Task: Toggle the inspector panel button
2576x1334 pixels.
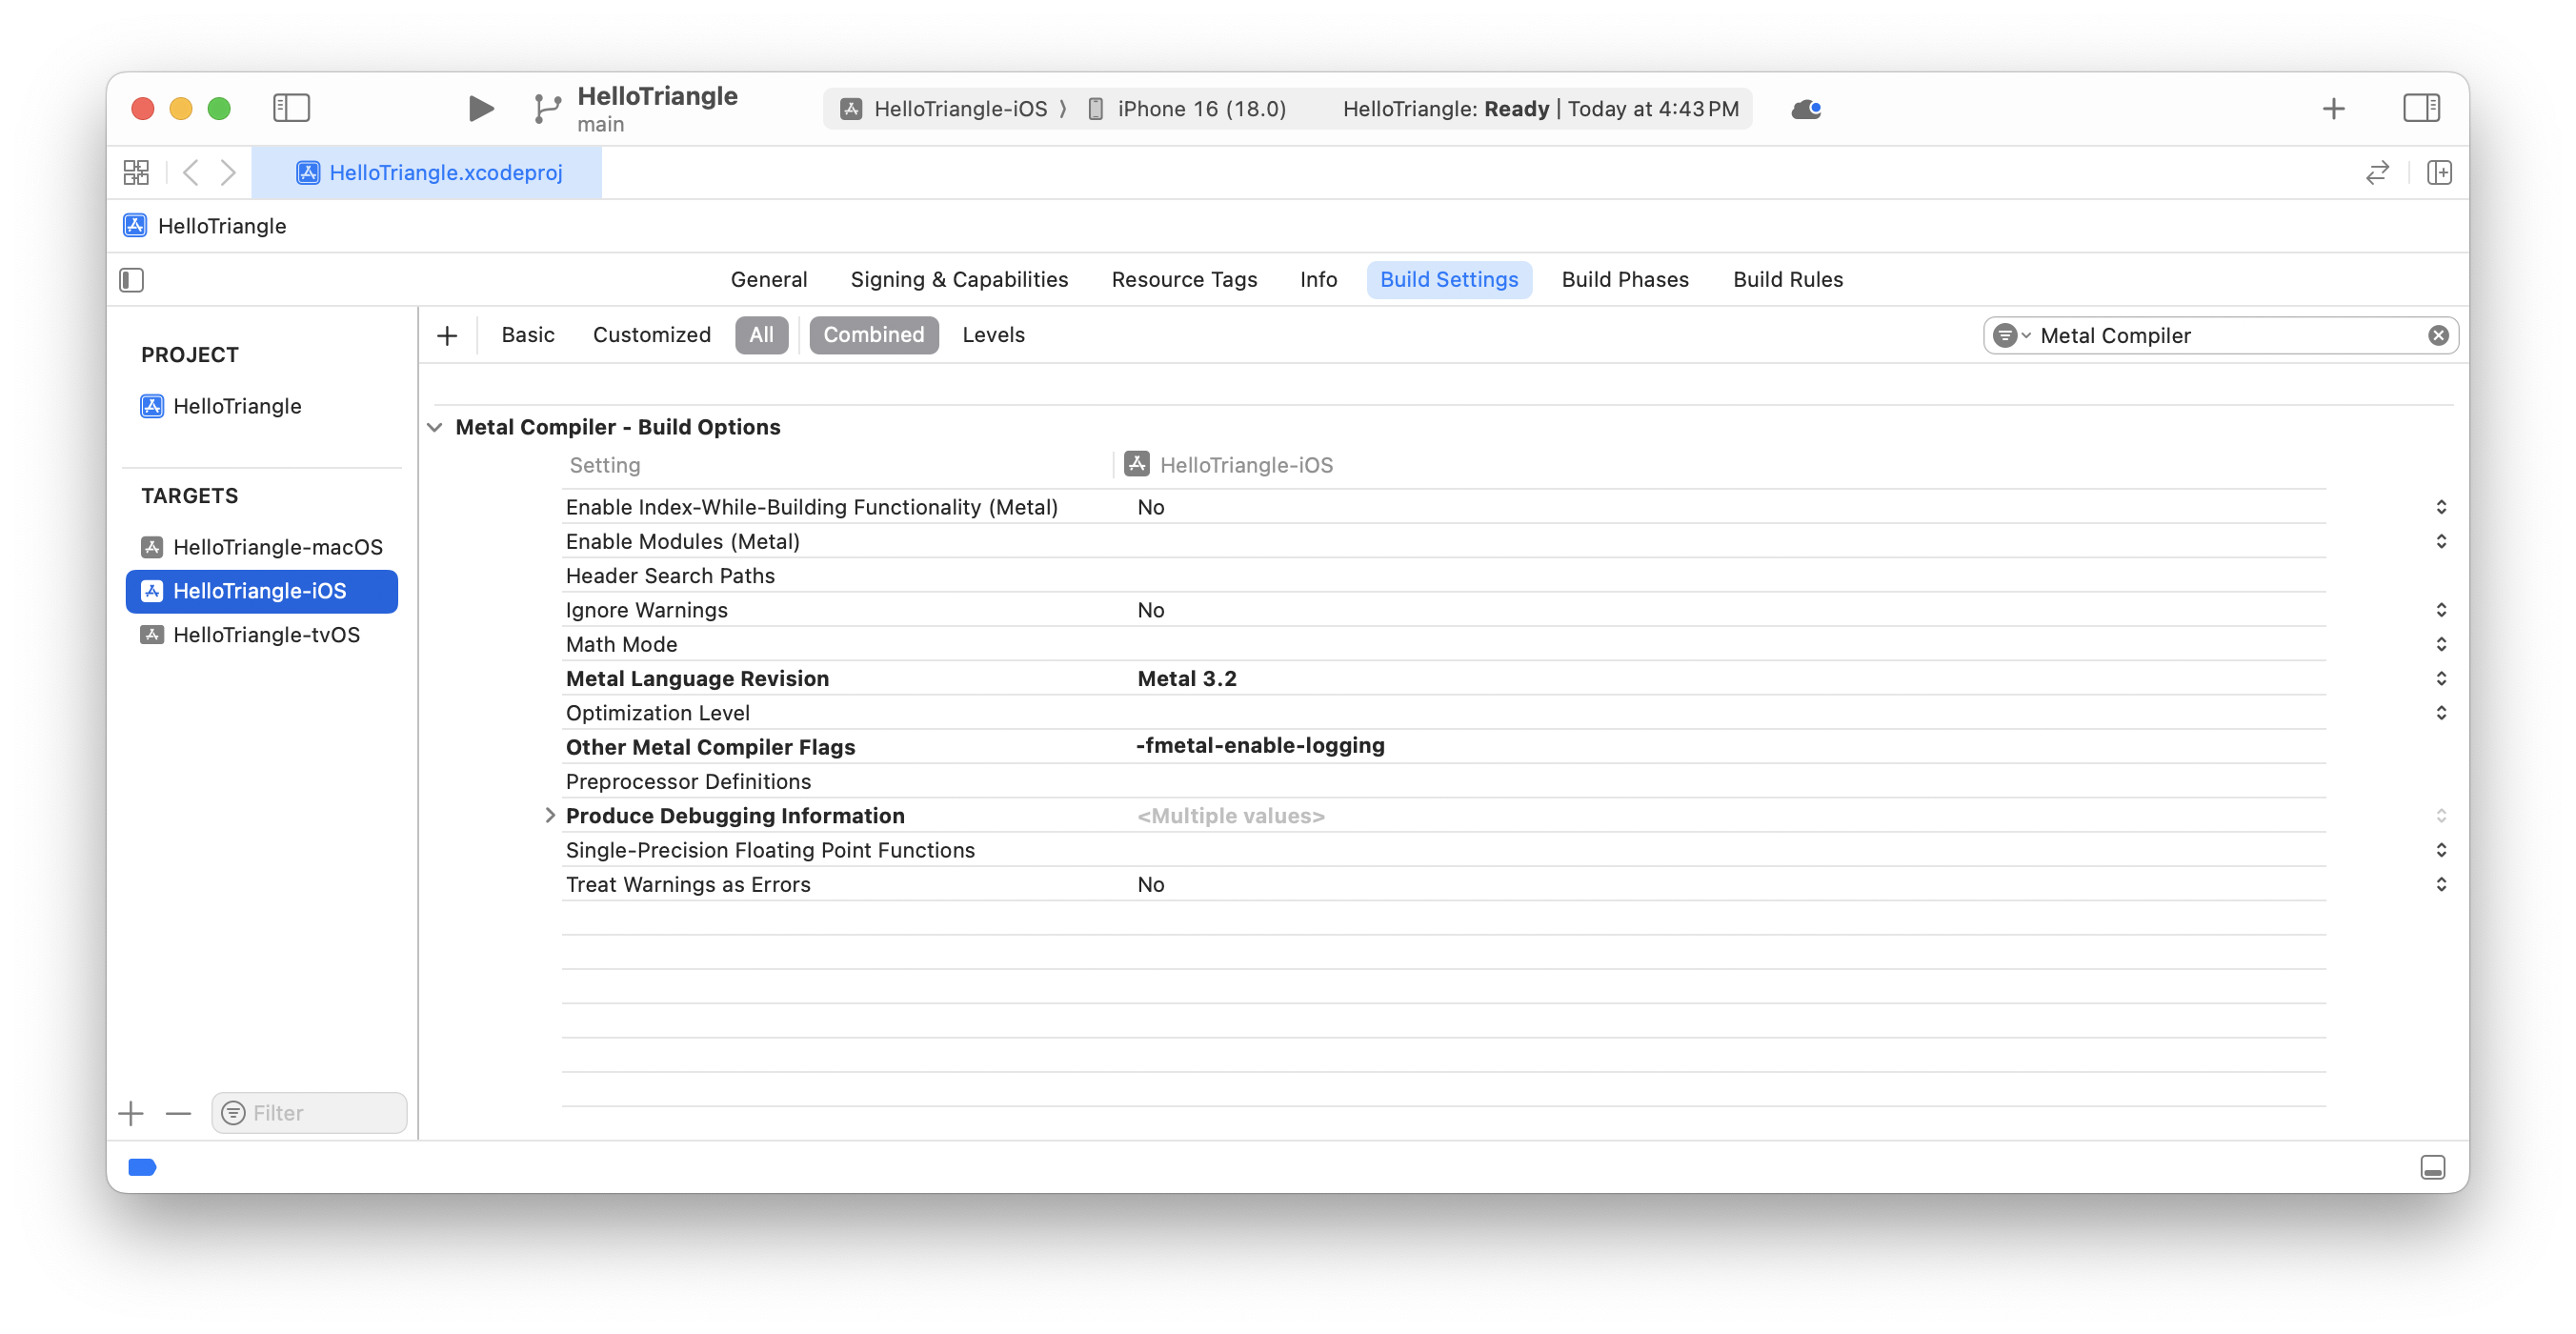Action: pyautogui.click(x=2421, y=108)
